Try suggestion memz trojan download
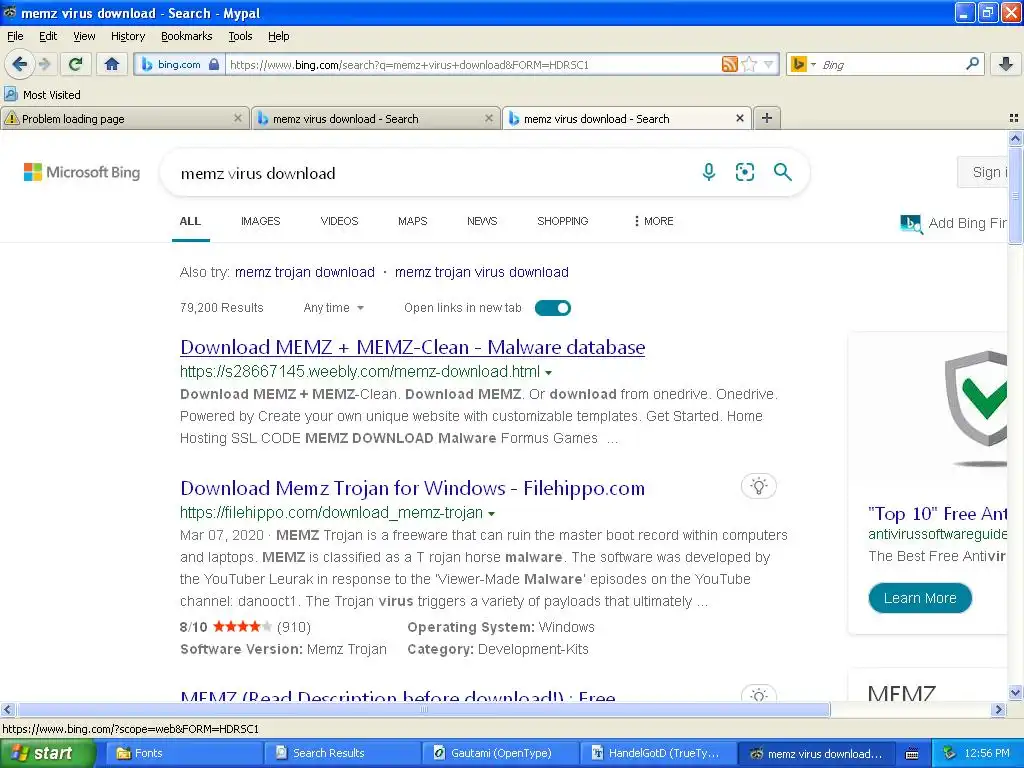 tap(305, 272)
